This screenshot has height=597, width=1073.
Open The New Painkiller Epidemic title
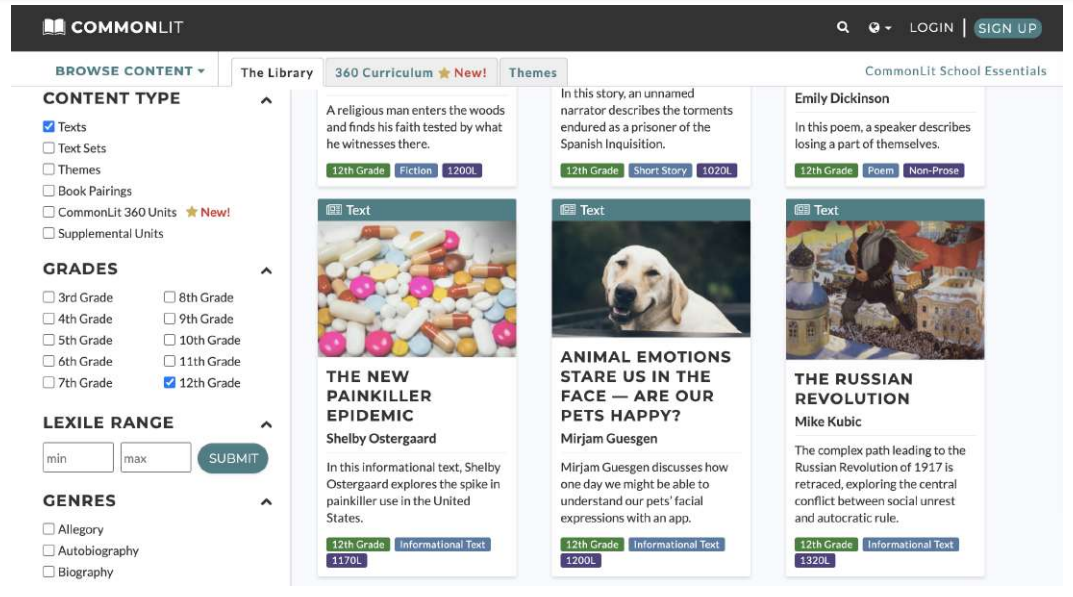[379, 396]
